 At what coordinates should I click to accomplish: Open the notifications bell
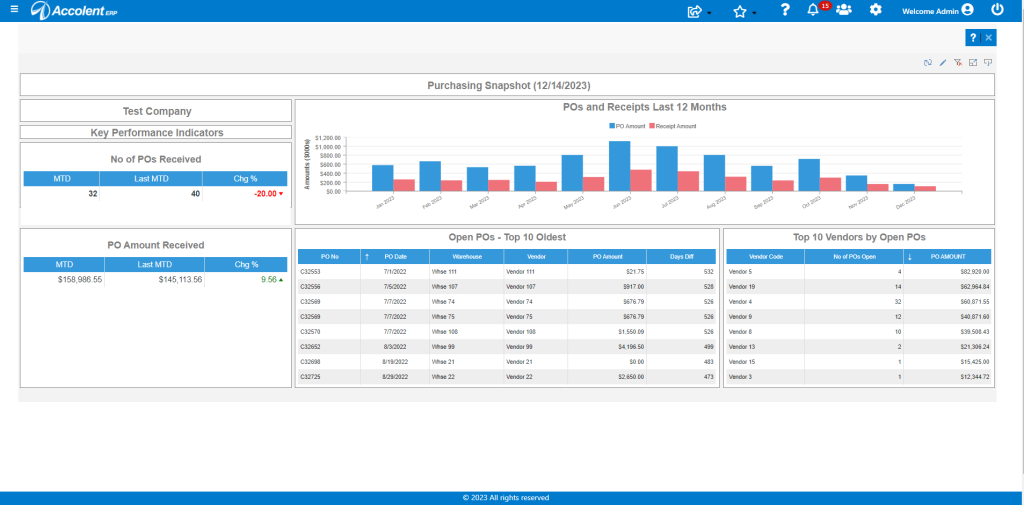[813, 10]
